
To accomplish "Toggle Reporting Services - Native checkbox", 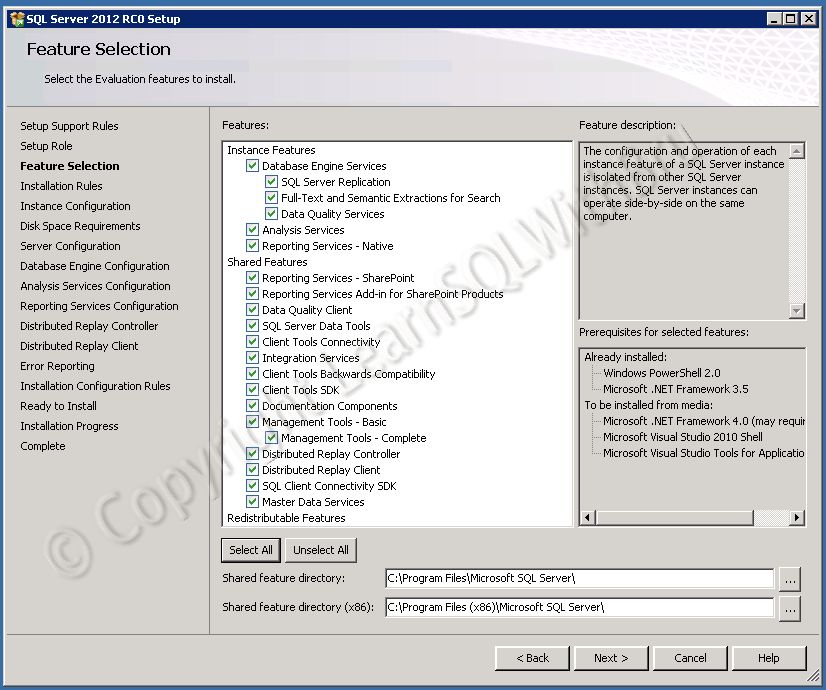I will [252, 245].
